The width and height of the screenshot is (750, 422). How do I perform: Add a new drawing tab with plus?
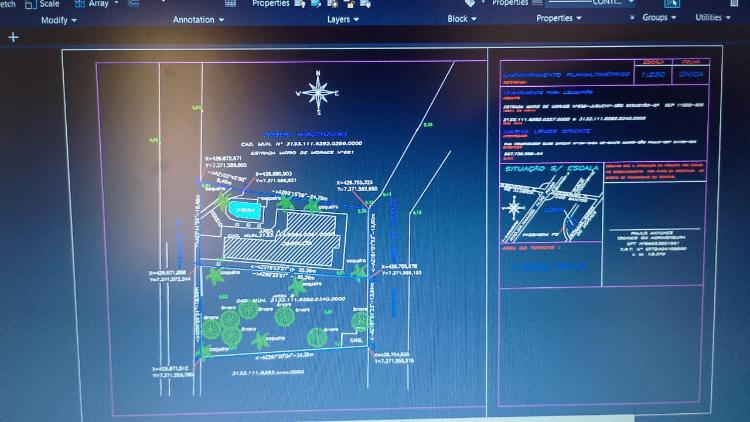click(13, 37)
